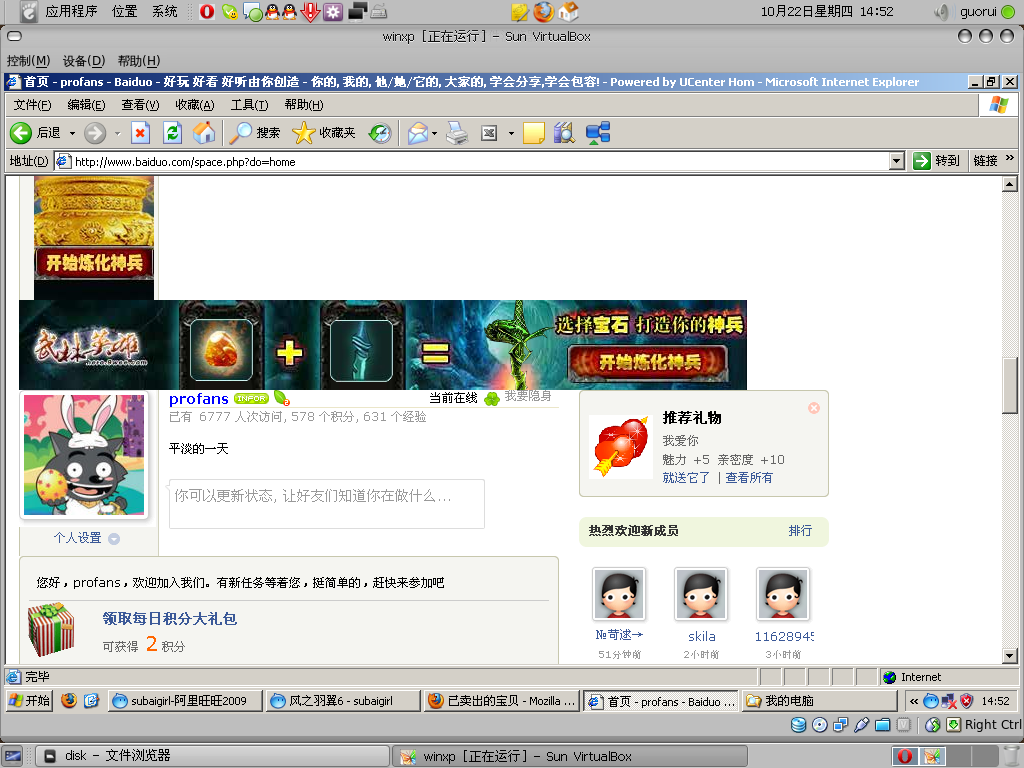Click the web page scroll down arrow
The width and height of the screenshot is (1024, 768).
1010,656
